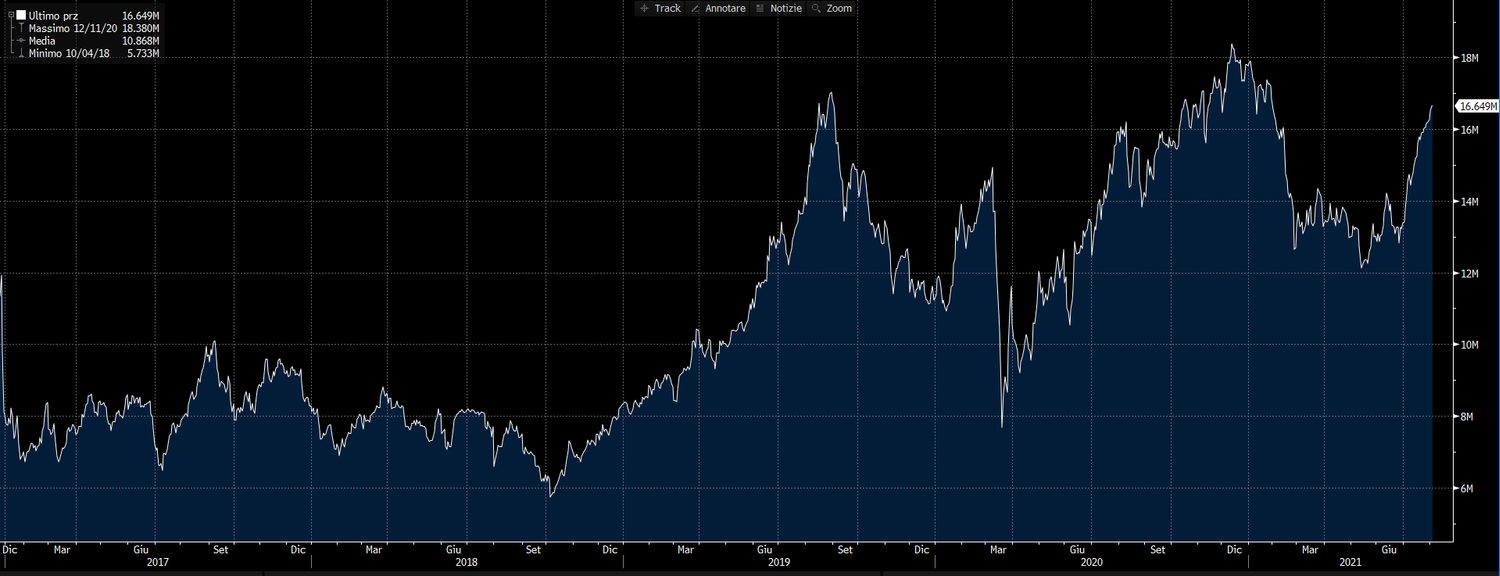Click the 18.380M maximum value
This screenshot has width=1500, height=576.
tap(140, 29)
